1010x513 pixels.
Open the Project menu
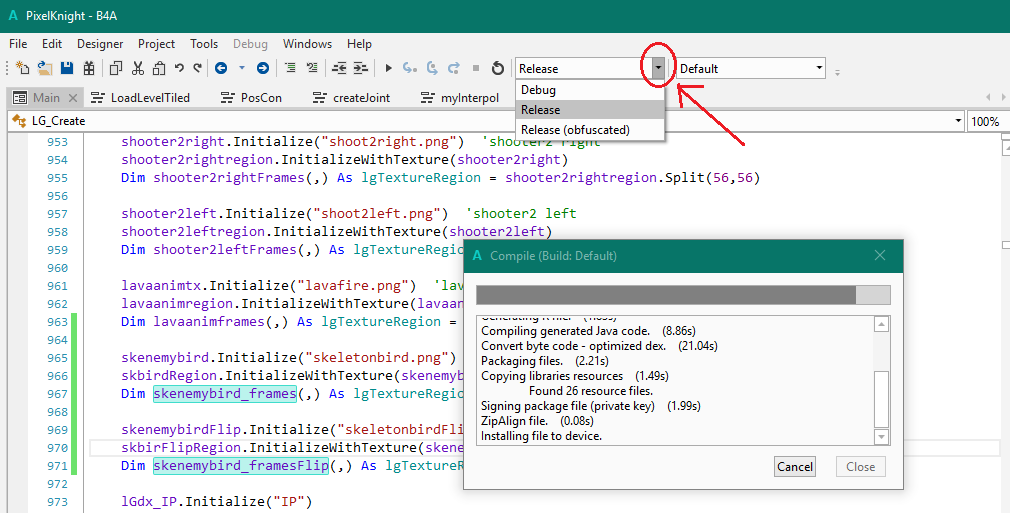156,44
